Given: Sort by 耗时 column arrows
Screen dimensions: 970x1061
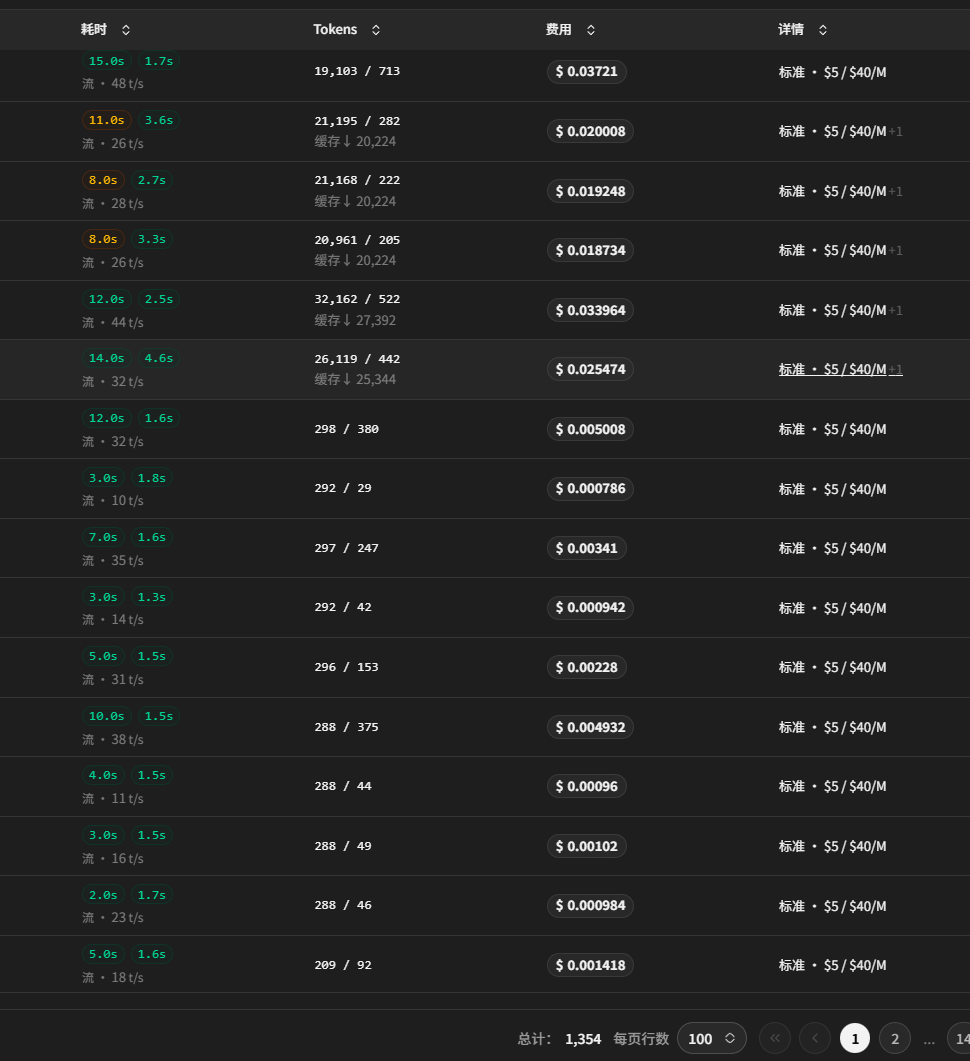Looking at the screenshot, I should (x=126, y=30).
